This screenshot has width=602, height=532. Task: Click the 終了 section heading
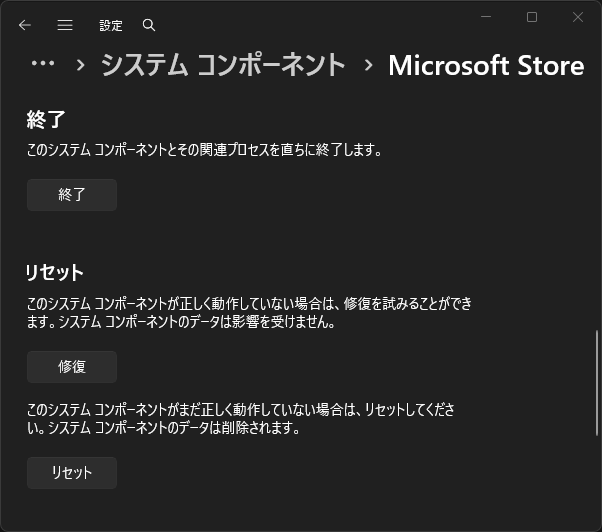[x=46, y=119]
